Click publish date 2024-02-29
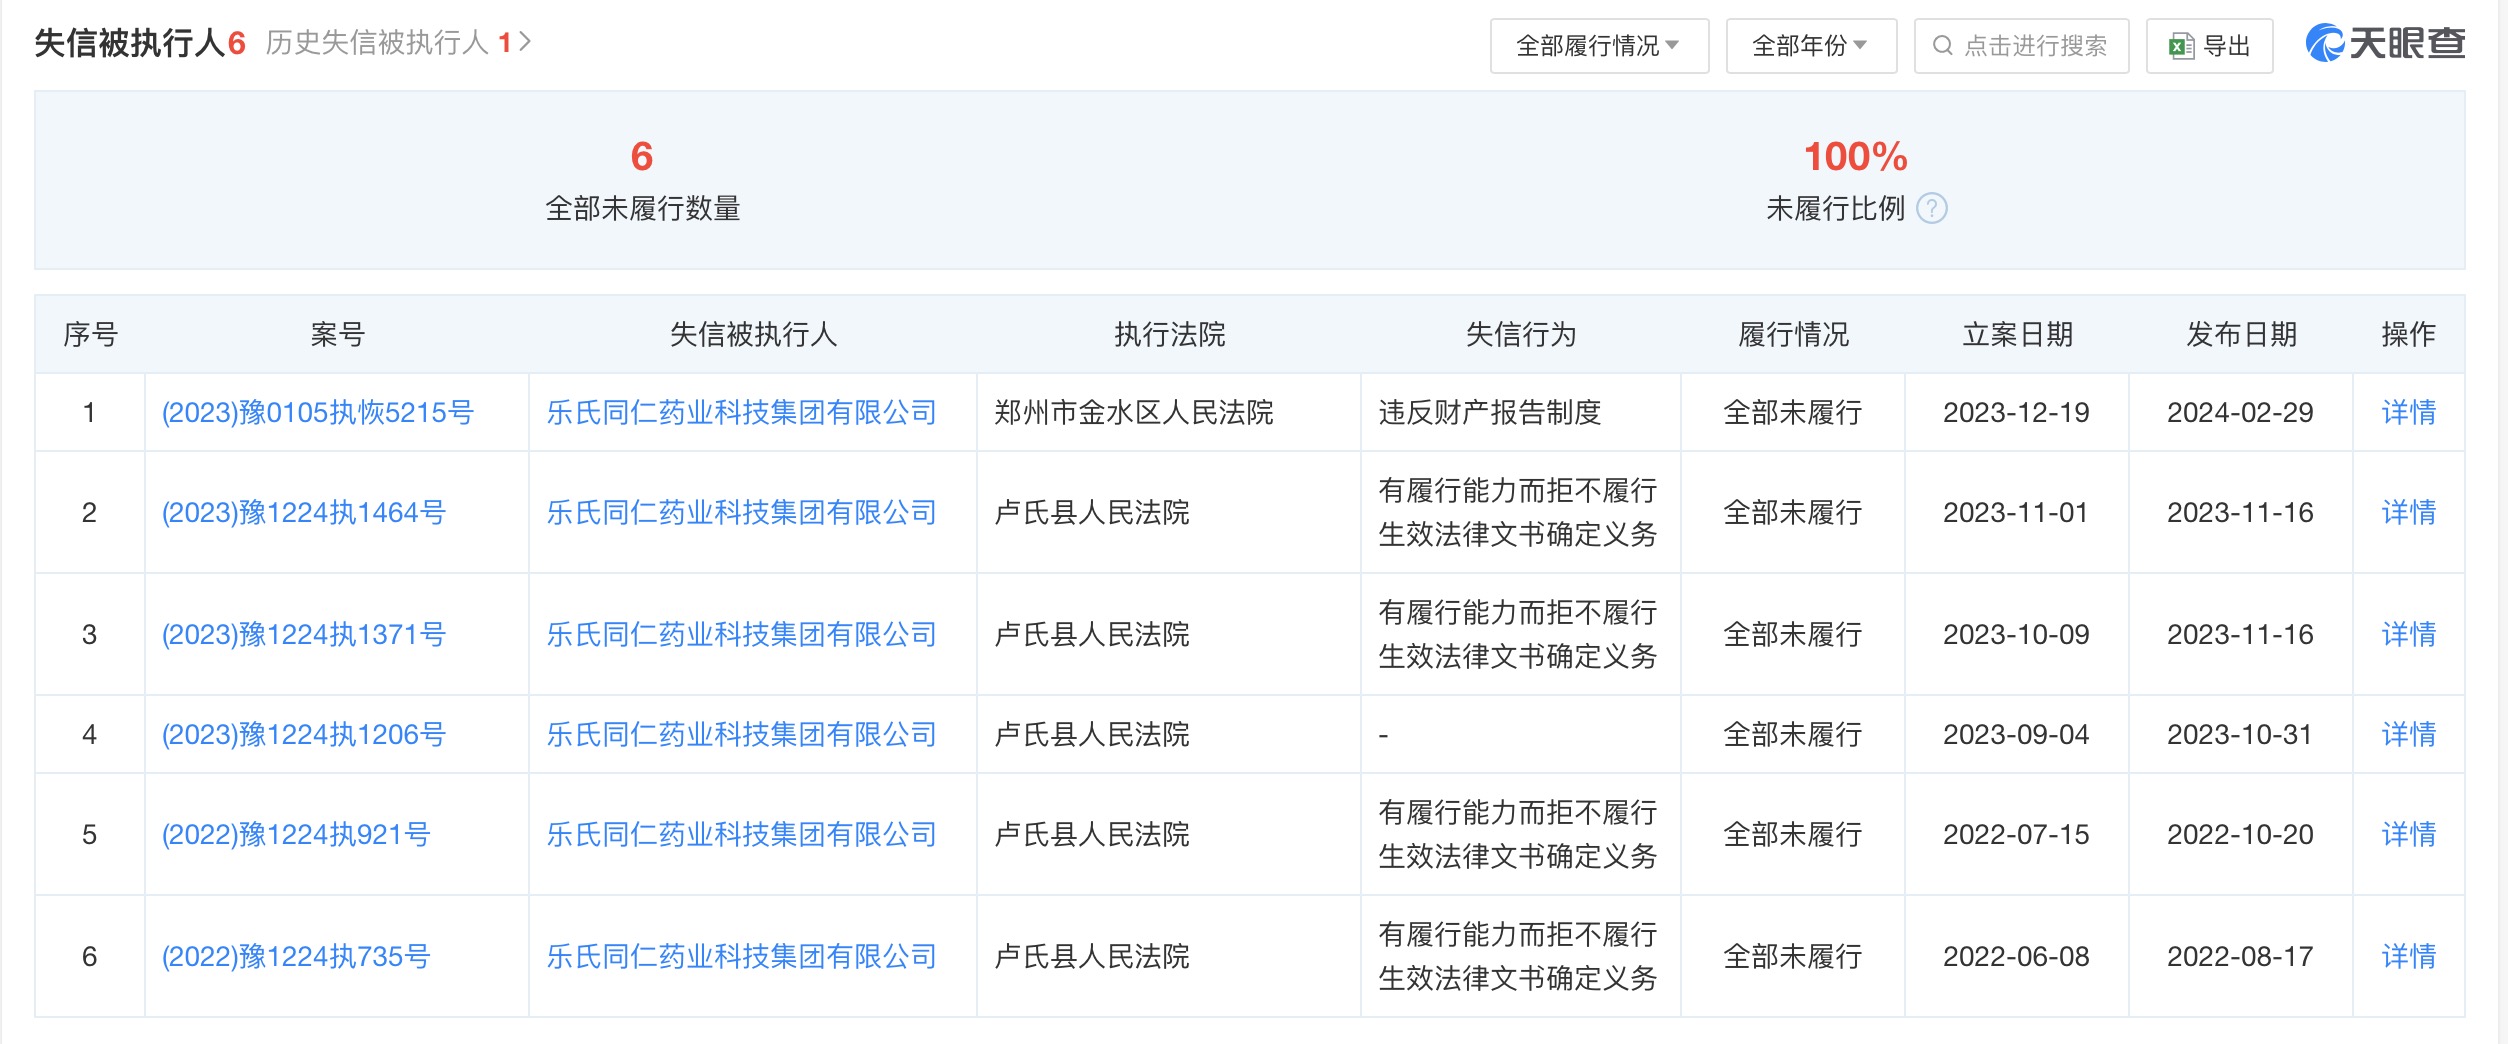 click(x=2240, y=412)
